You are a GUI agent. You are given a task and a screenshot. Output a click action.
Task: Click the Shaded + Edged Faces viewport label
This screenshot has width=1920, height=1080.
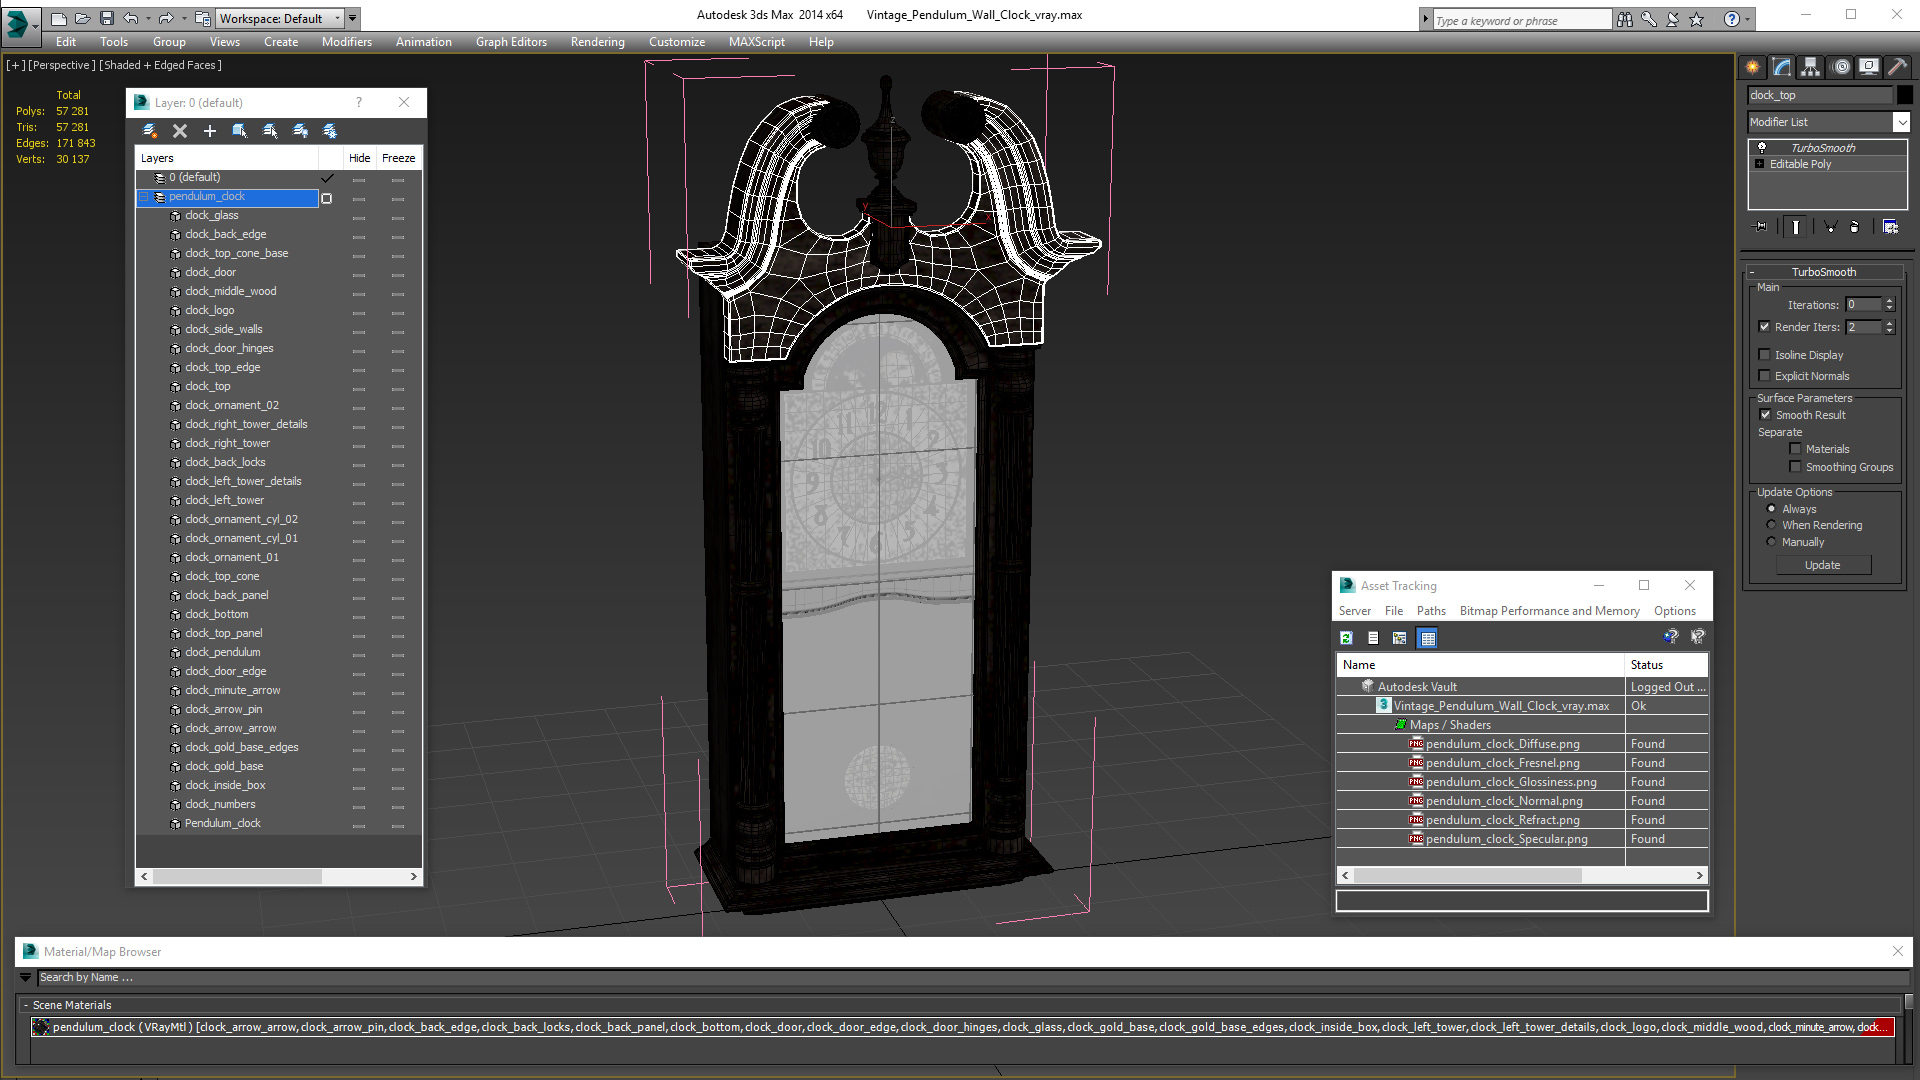pos(160,65)
